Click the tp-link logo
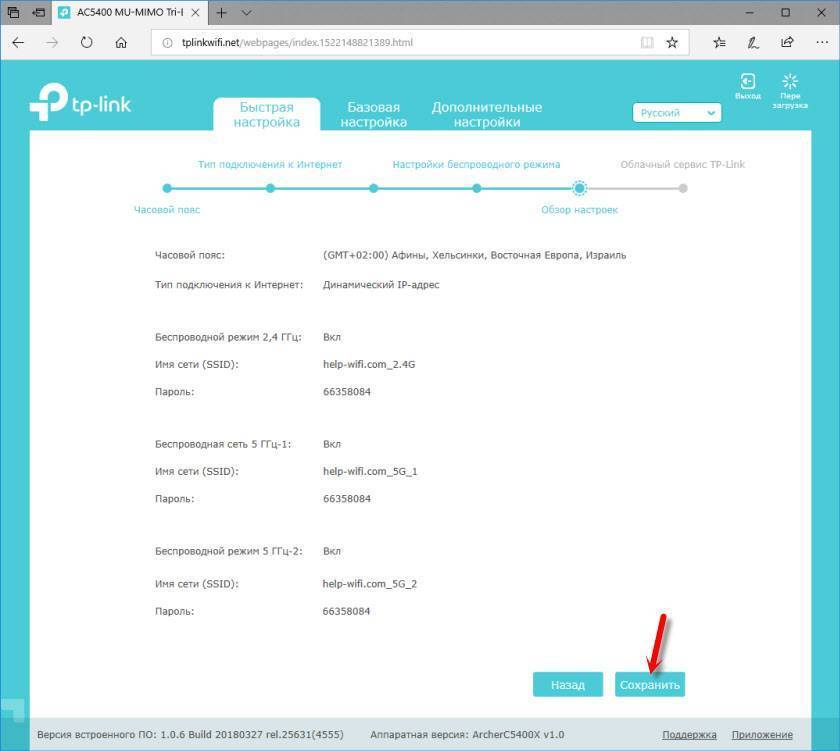This screenshot has height=751, width=840. point(80,102)
